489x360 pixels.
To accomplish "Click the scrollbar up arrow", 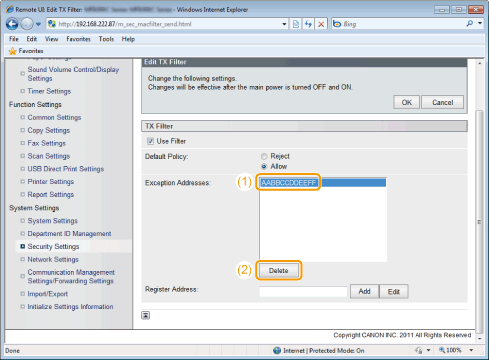I will (479, 63).
